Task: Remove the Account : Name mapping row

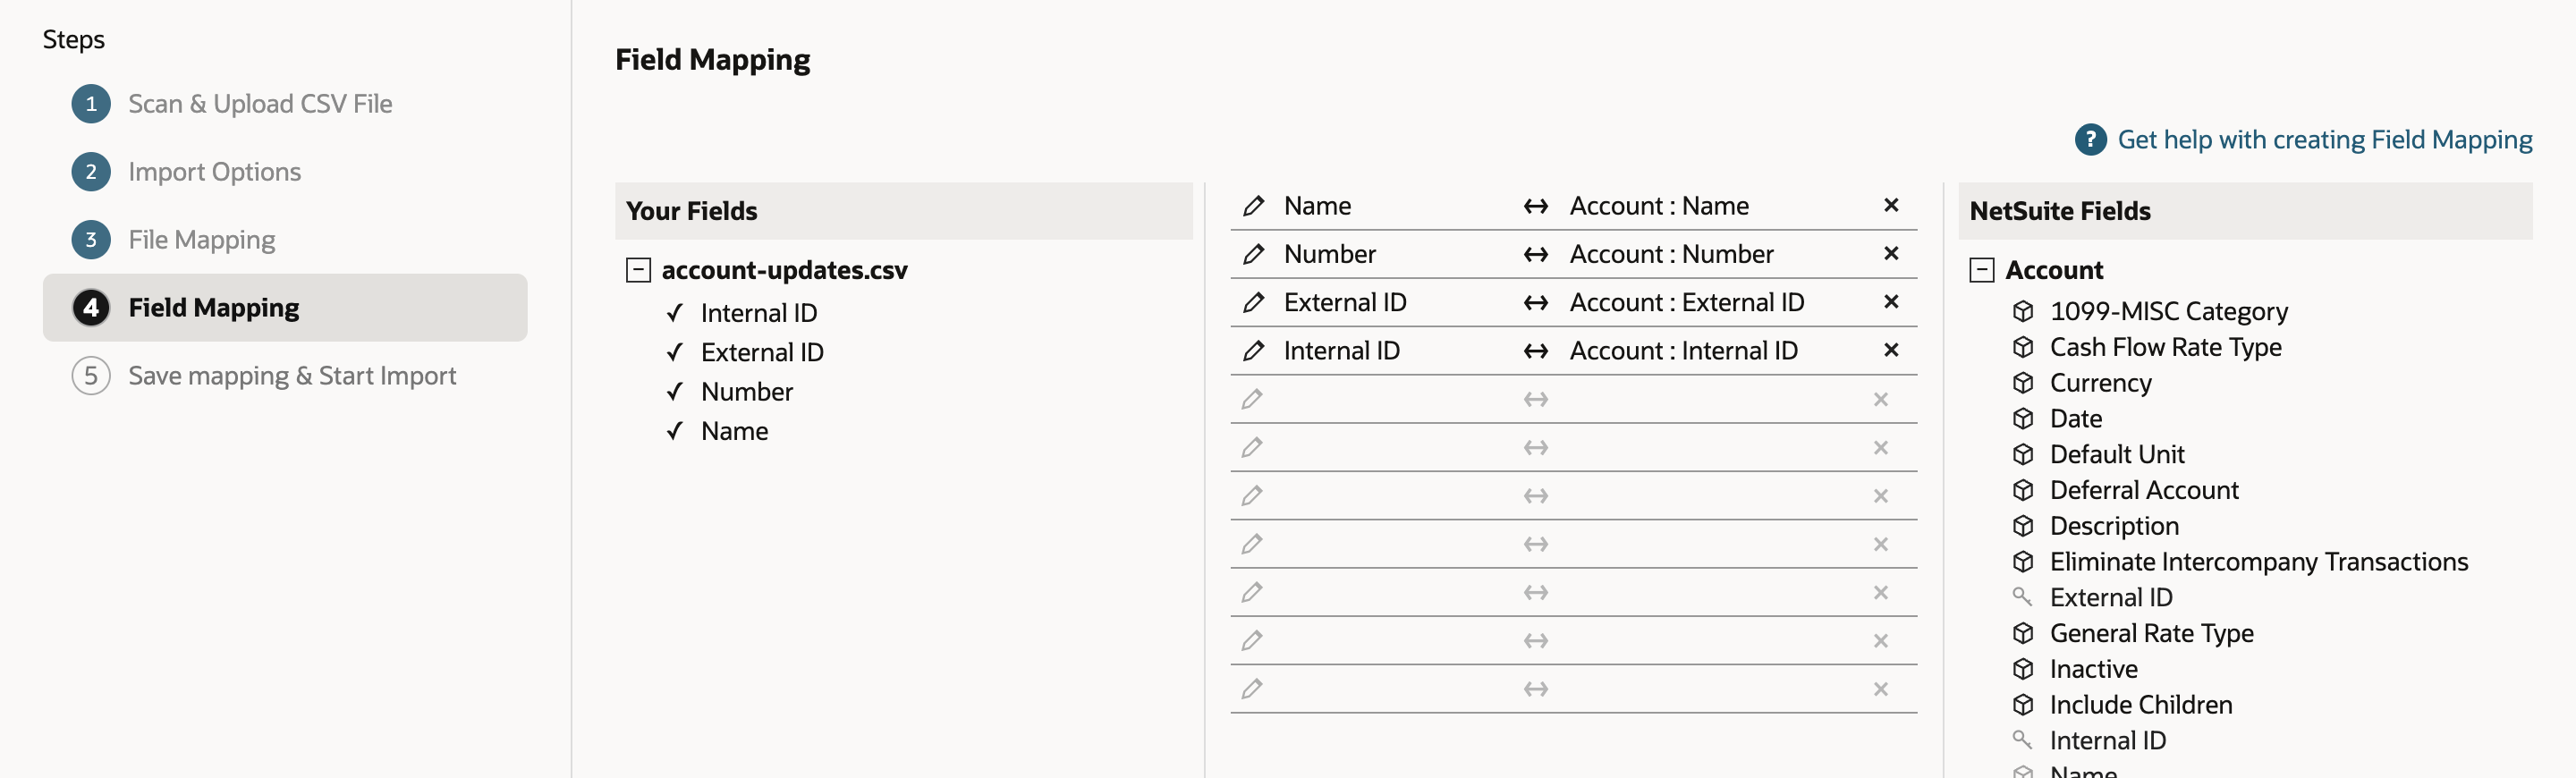Action: [x=1890, y=205]
